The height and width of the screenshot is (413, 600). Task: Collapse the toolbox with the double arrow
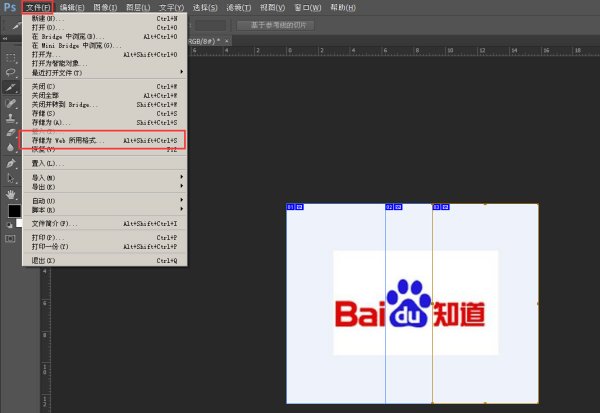pos(5,39)
